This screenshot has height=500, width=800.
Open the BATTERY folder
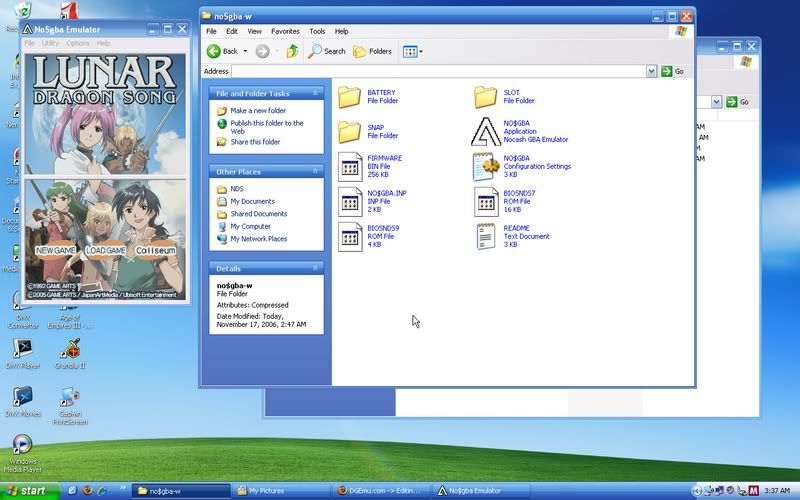pos(350,97)
